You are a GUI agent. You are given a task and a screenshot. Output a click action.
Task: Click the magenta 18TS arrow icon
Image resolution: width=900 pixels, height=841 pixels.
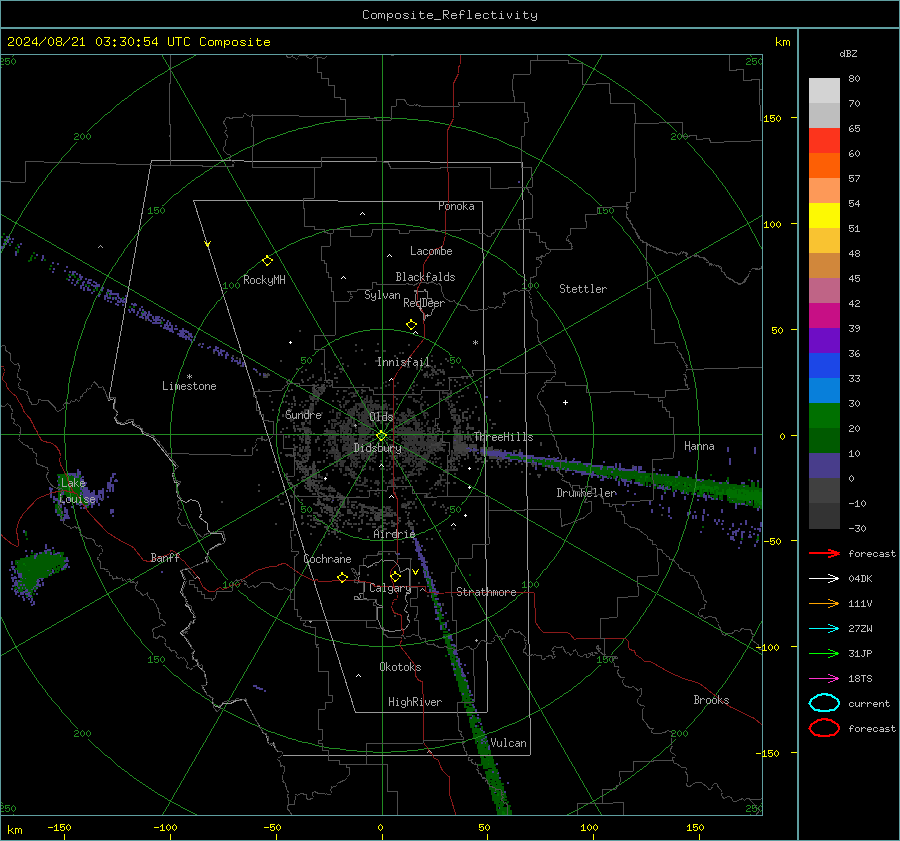click(x=824, y=679)
